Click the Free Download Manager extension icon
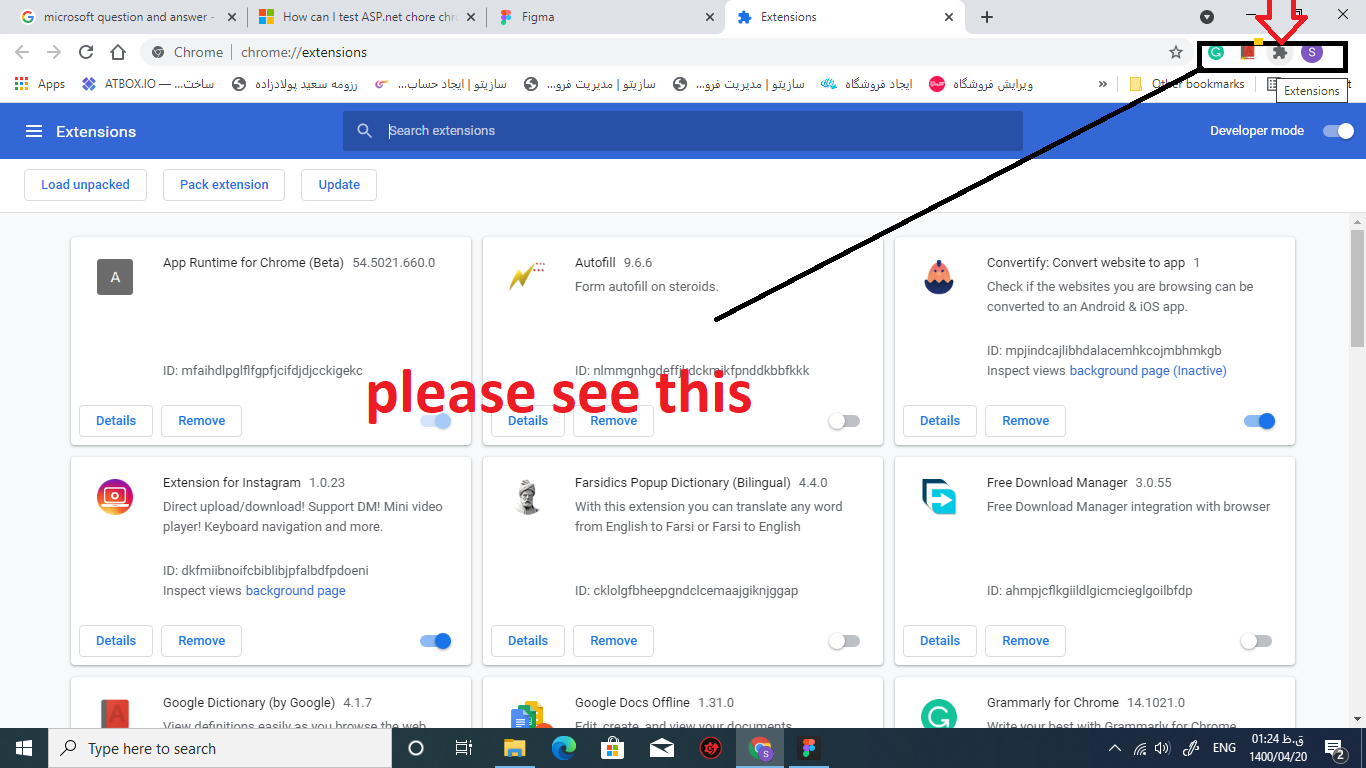1366x768 pixels. pyautogui.click(x=938, y=495)
